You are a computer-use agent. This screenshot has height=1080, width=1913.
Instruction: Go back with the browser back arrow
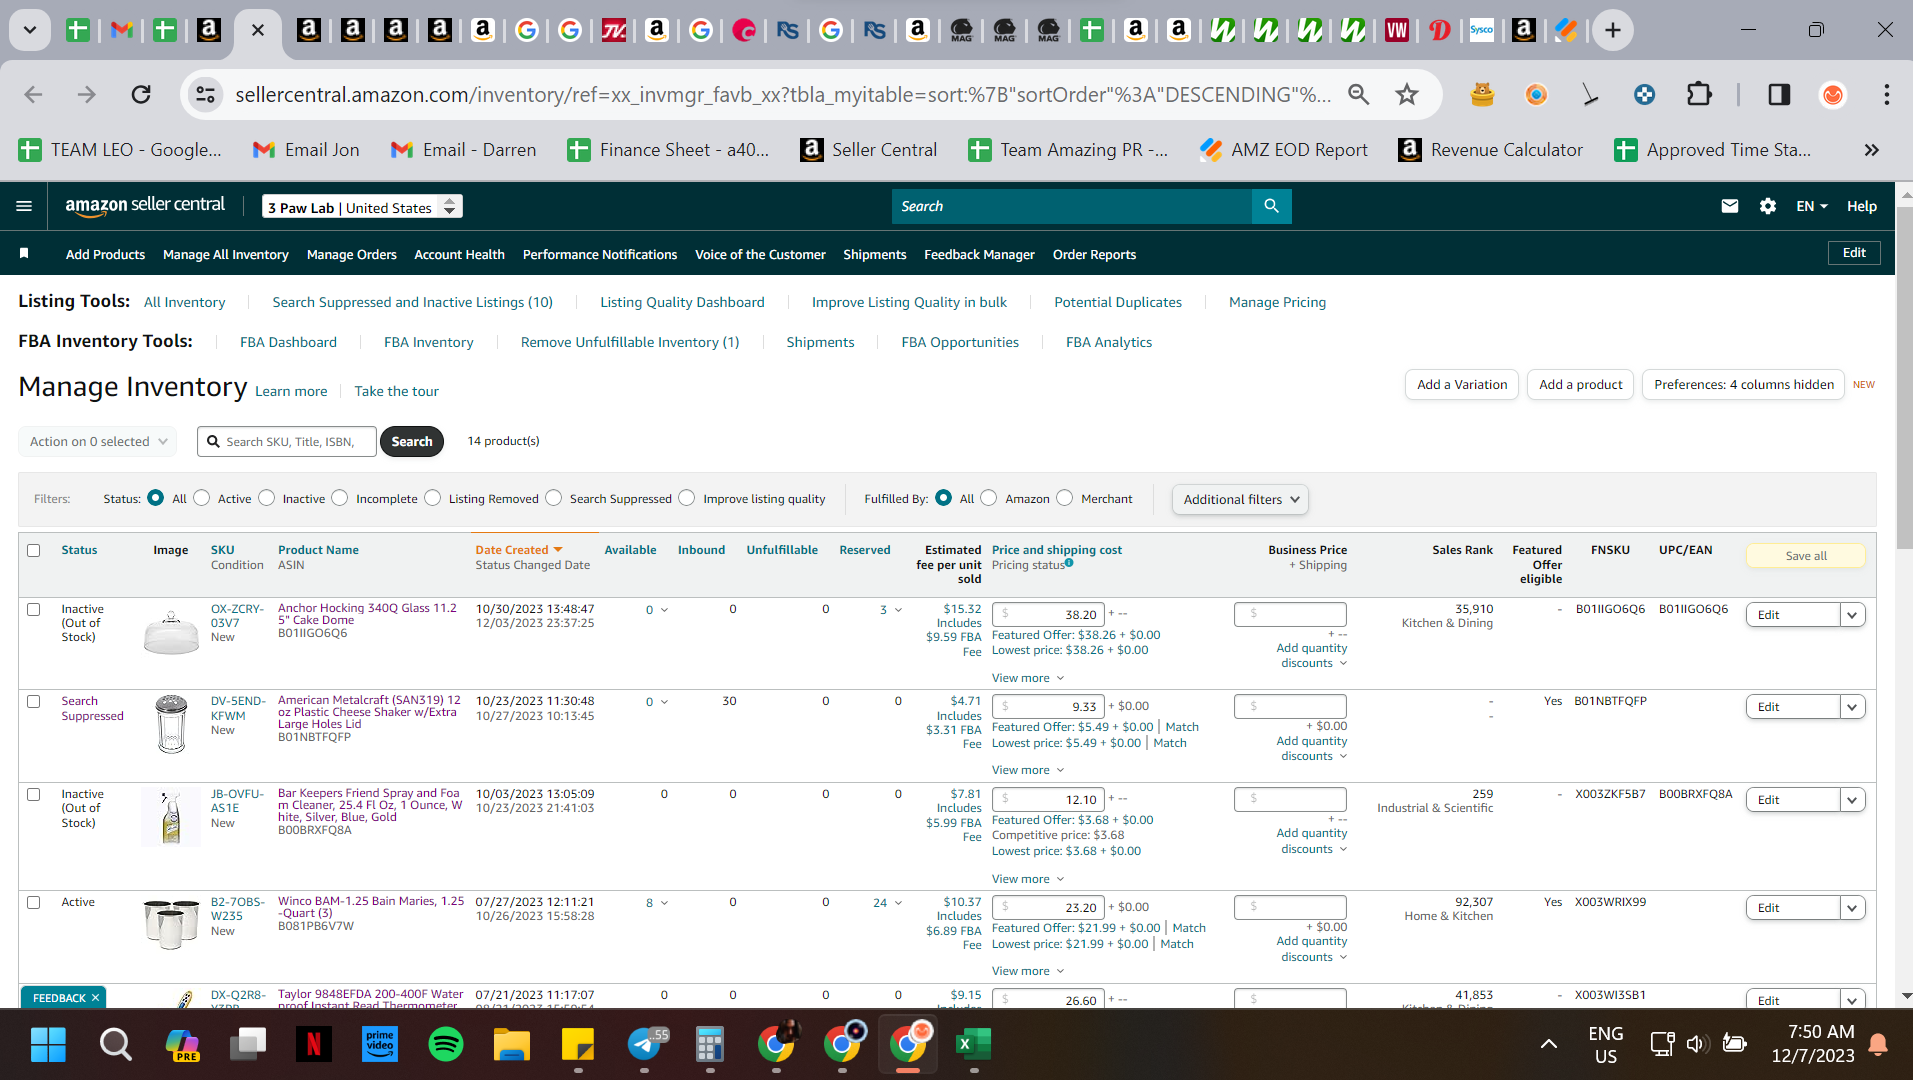click(33, 94)
